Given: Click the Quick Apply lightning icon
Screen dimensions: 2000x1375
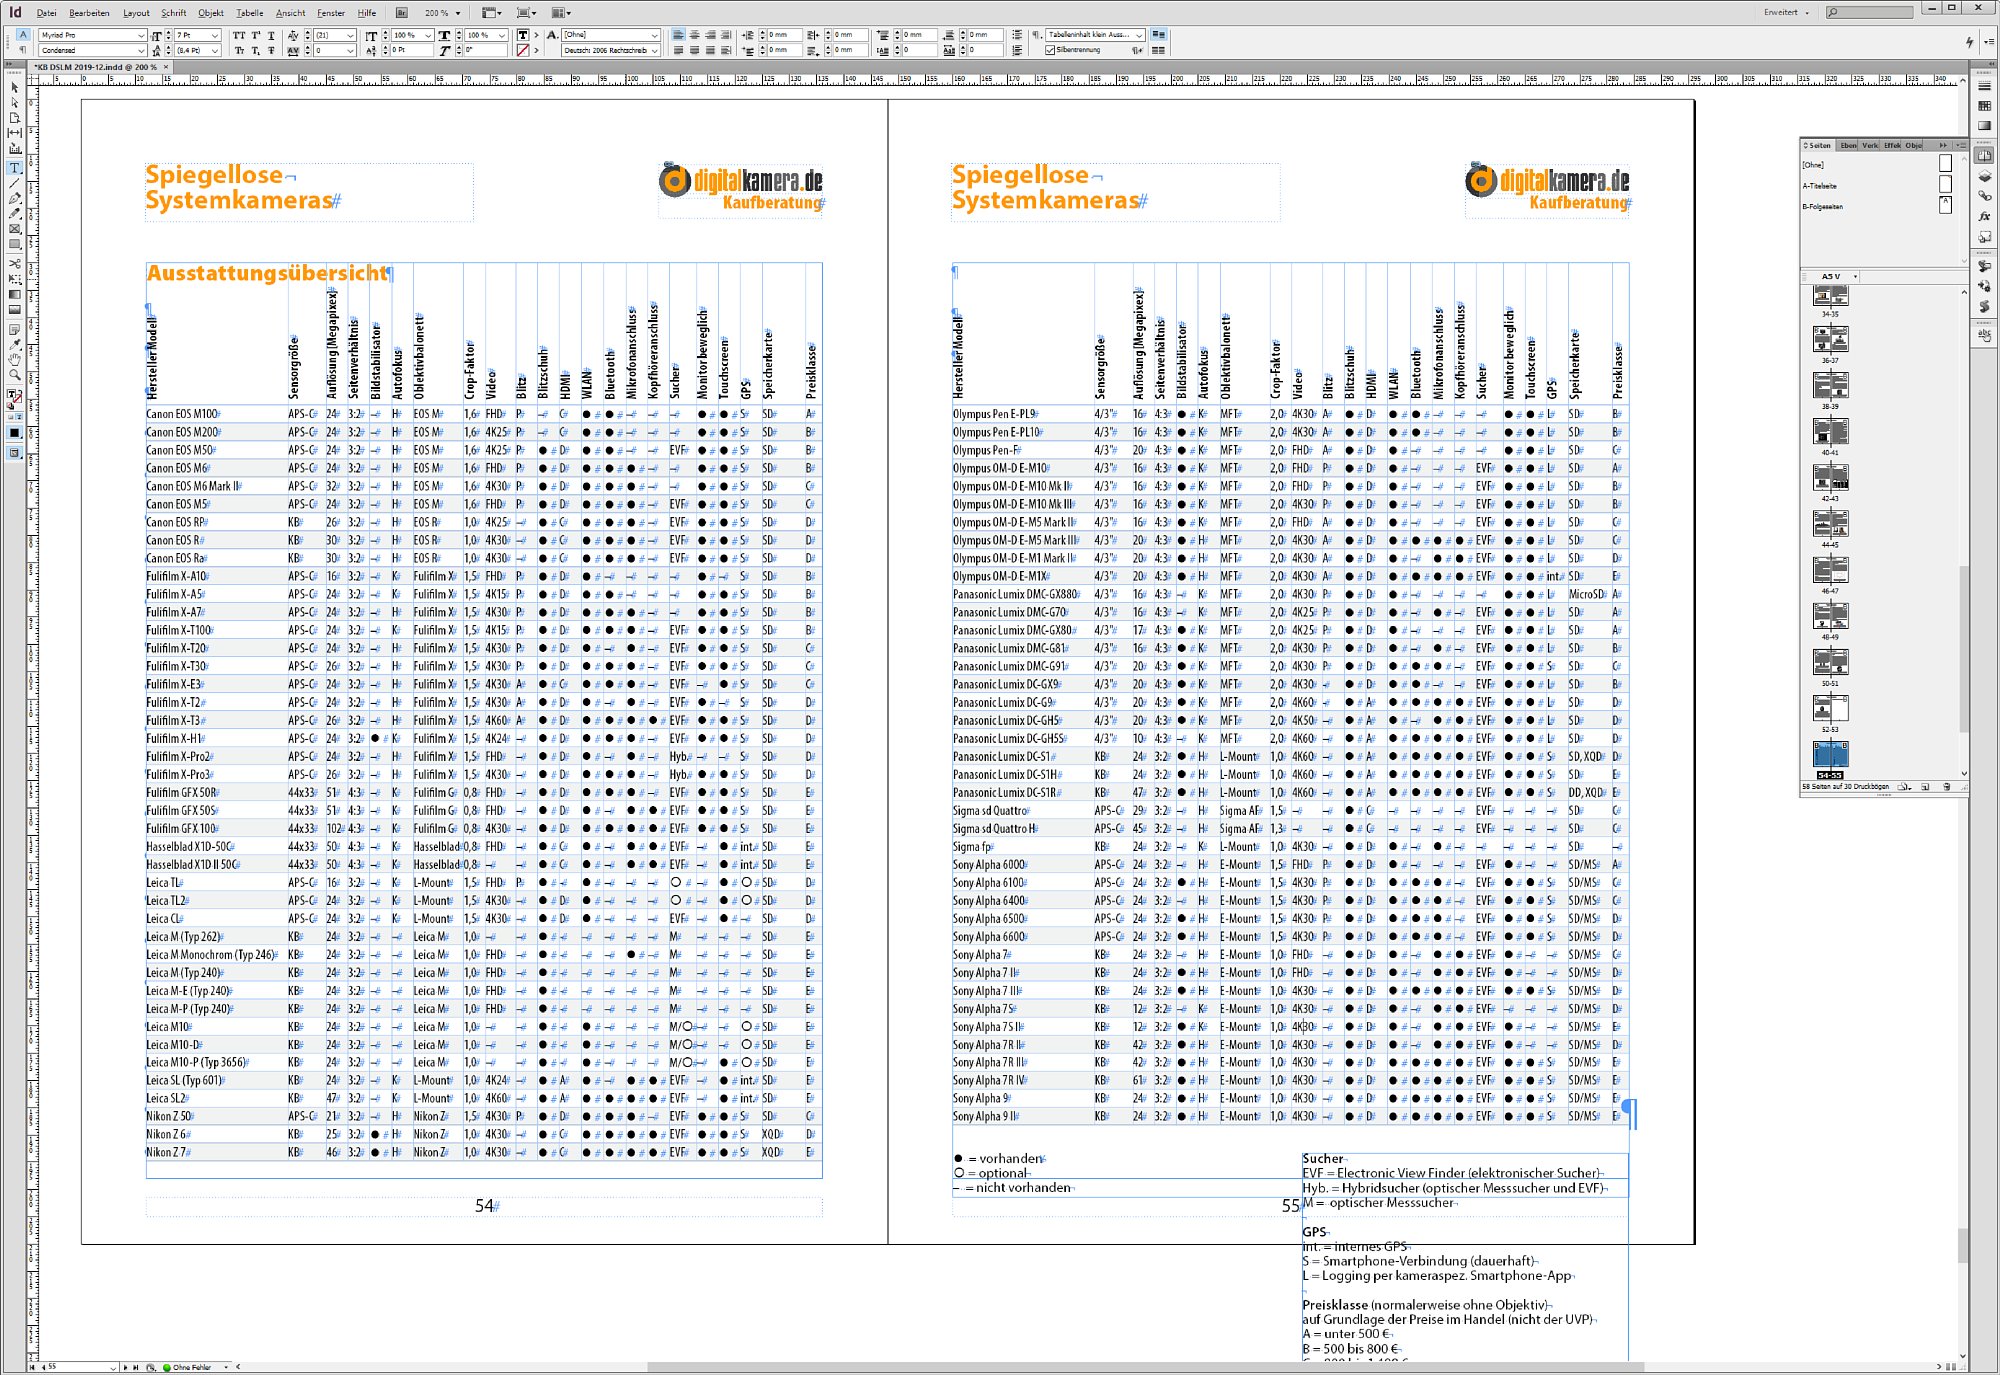Looking at the screenshot, I should (x=1969, y=42).
